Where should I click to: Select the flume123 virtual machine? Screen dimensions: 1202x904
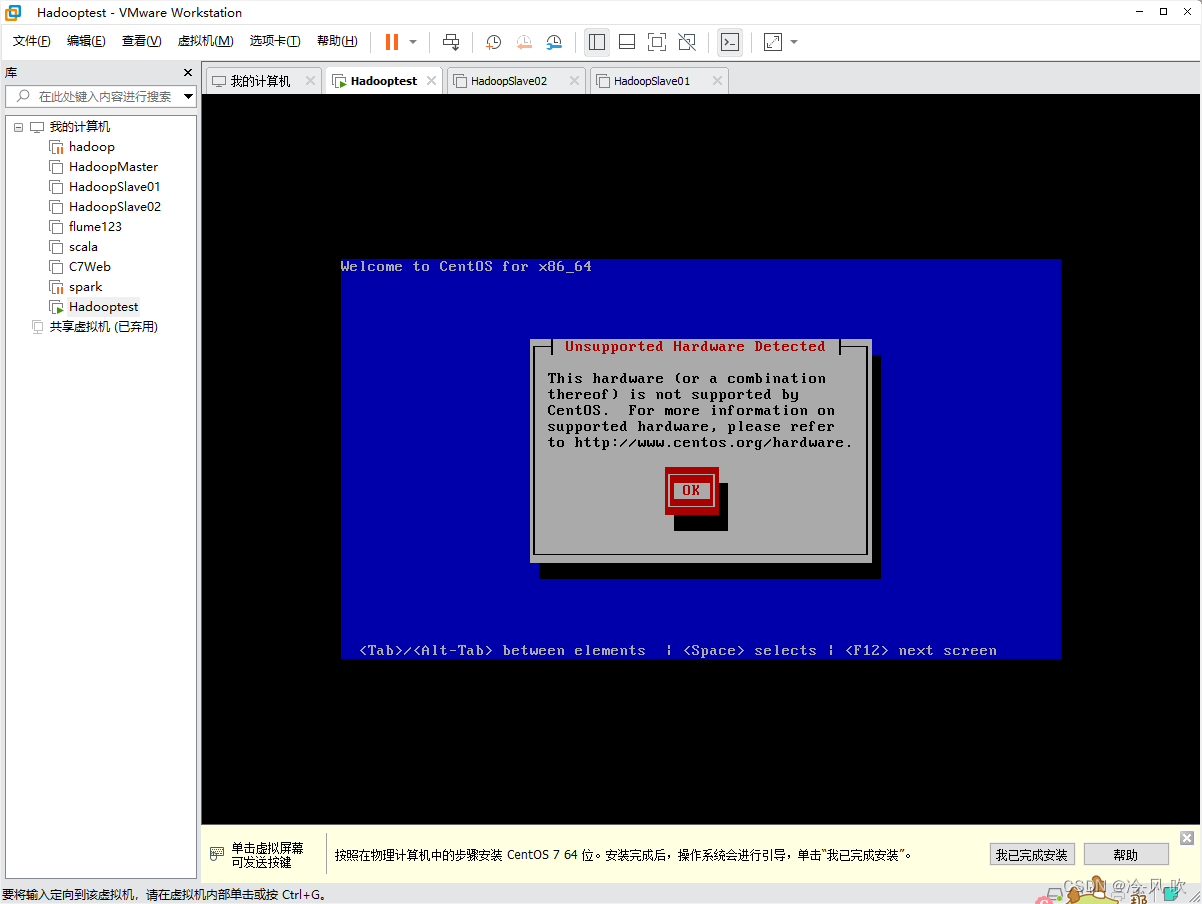click(x=95, y=227)
